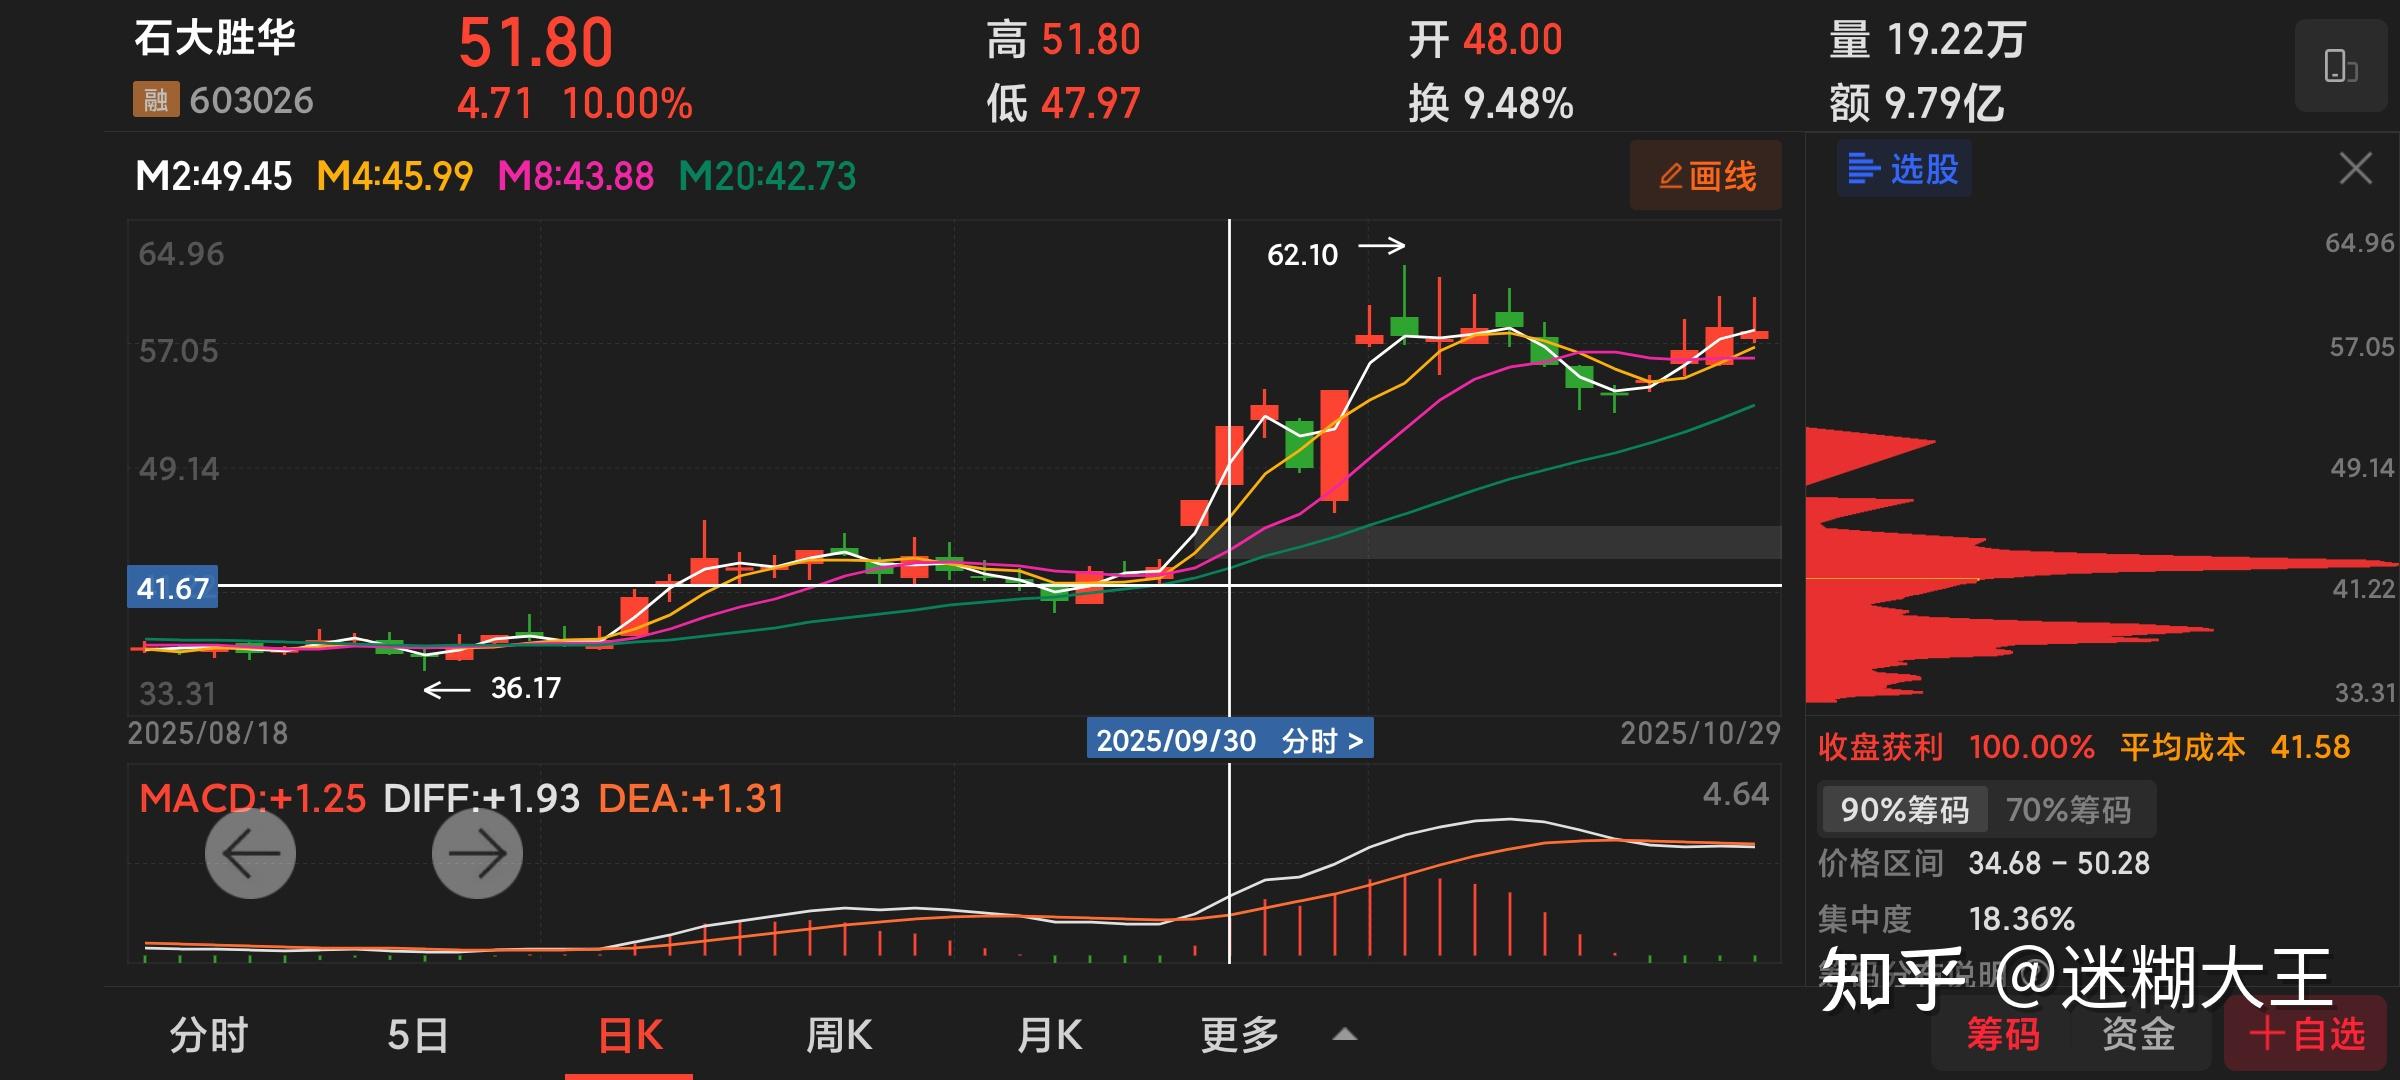Tap the 融 margin badge icon
The width and height of the screenshot is (2400, 1080).
(x=155, y=100)
